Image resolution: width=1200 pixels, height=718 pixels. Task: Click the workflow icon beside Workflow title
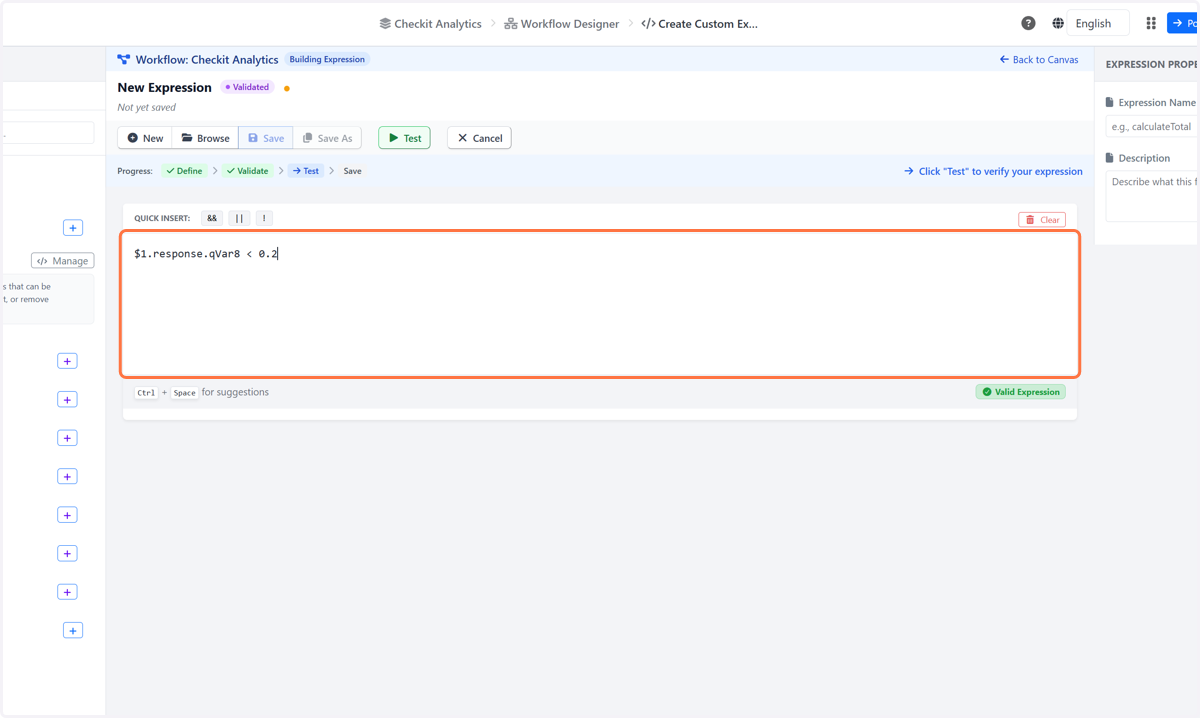(x=124, y=60)
